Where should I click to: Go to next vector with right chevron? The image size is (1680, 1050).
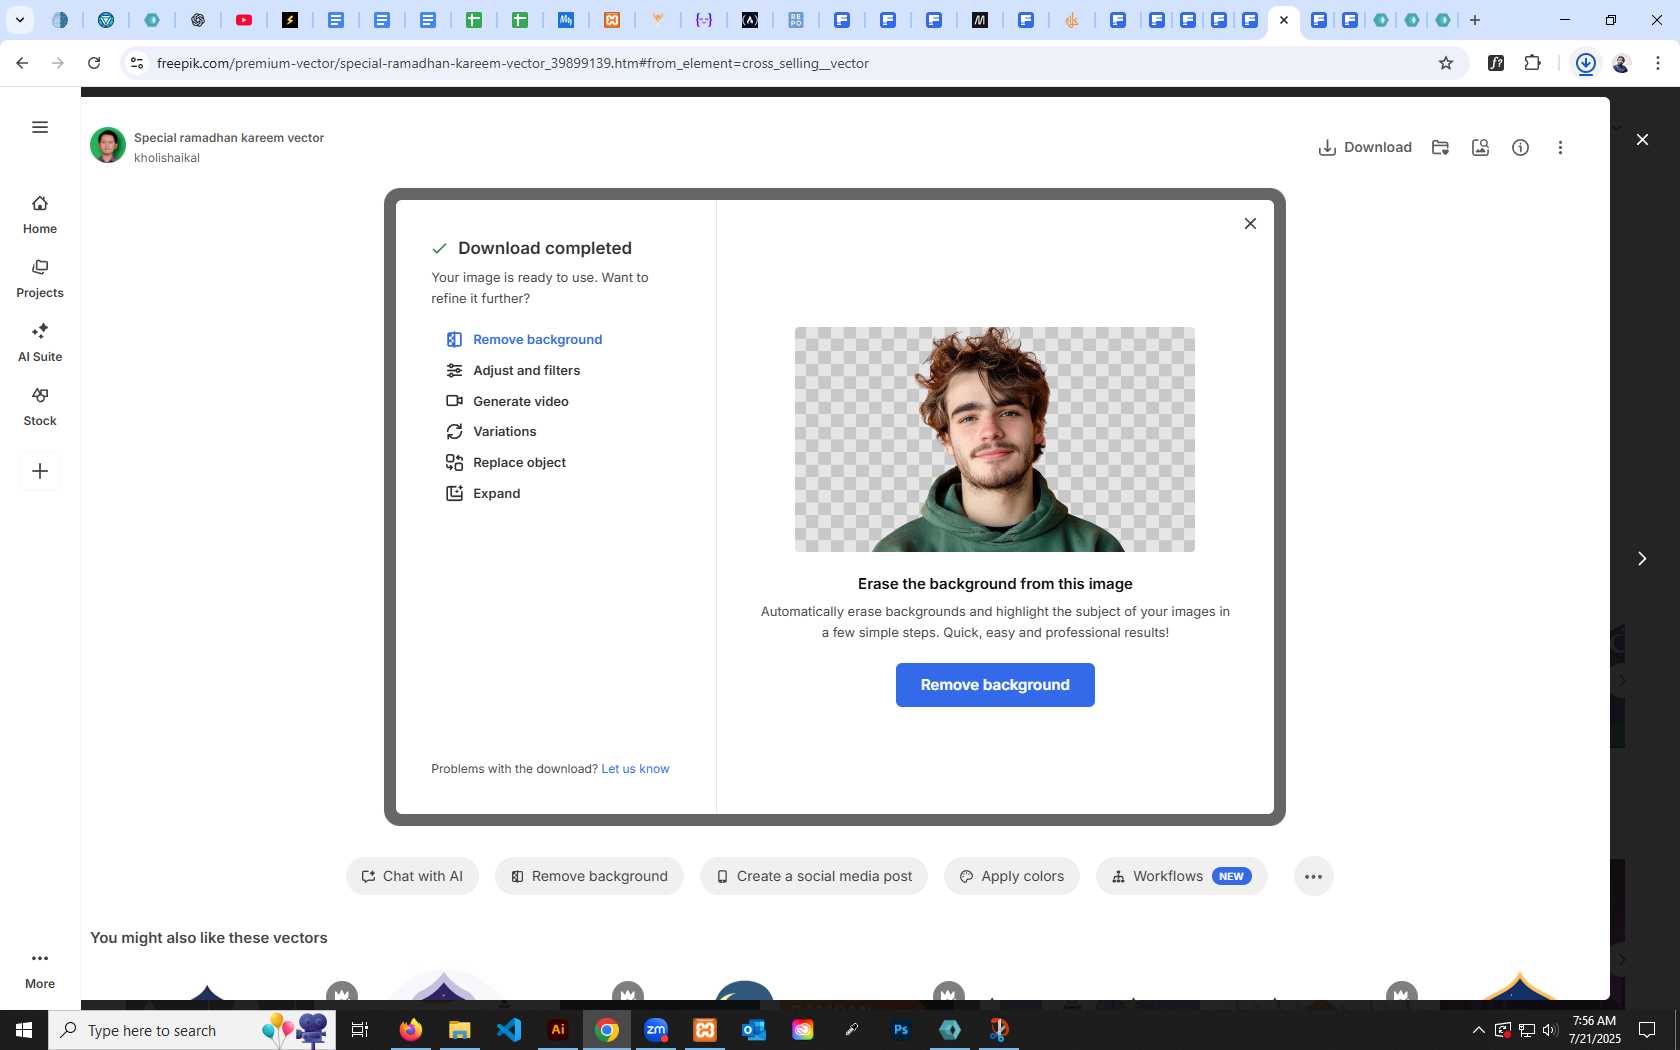tap(1642, 559)
